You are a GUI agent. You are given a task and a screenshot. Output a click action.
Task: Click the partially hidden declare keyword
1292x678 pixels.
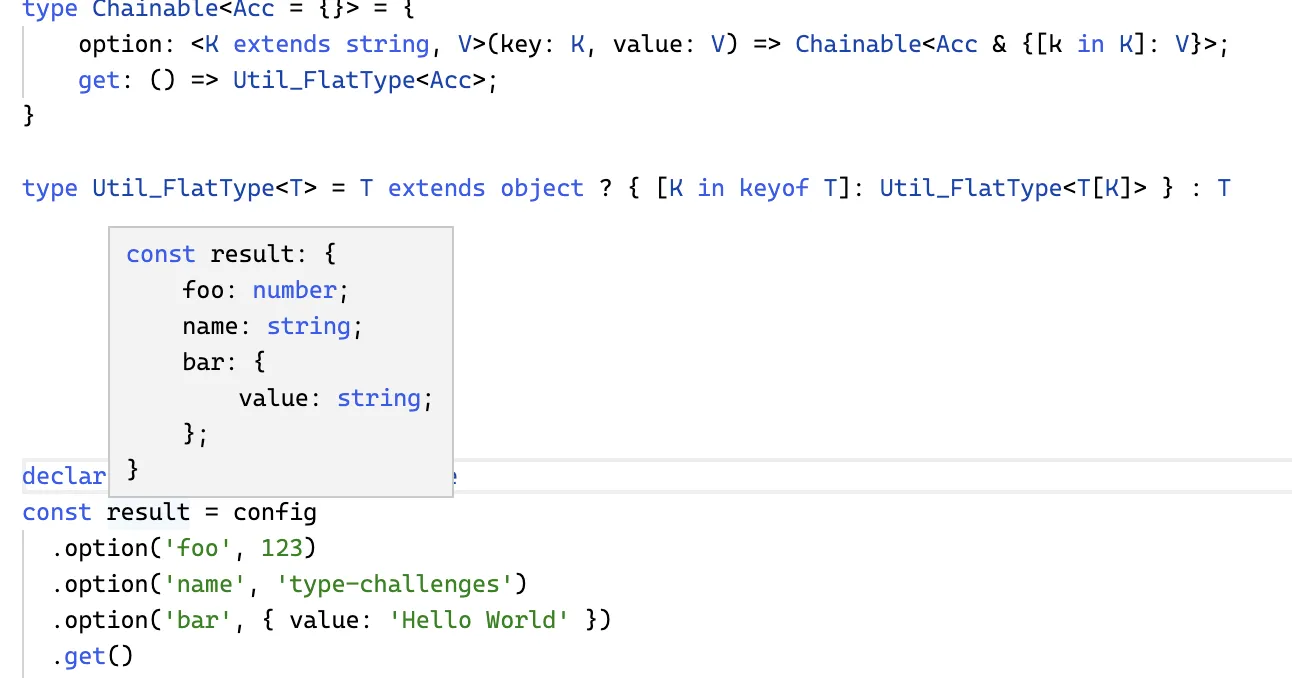coord(64,476)
